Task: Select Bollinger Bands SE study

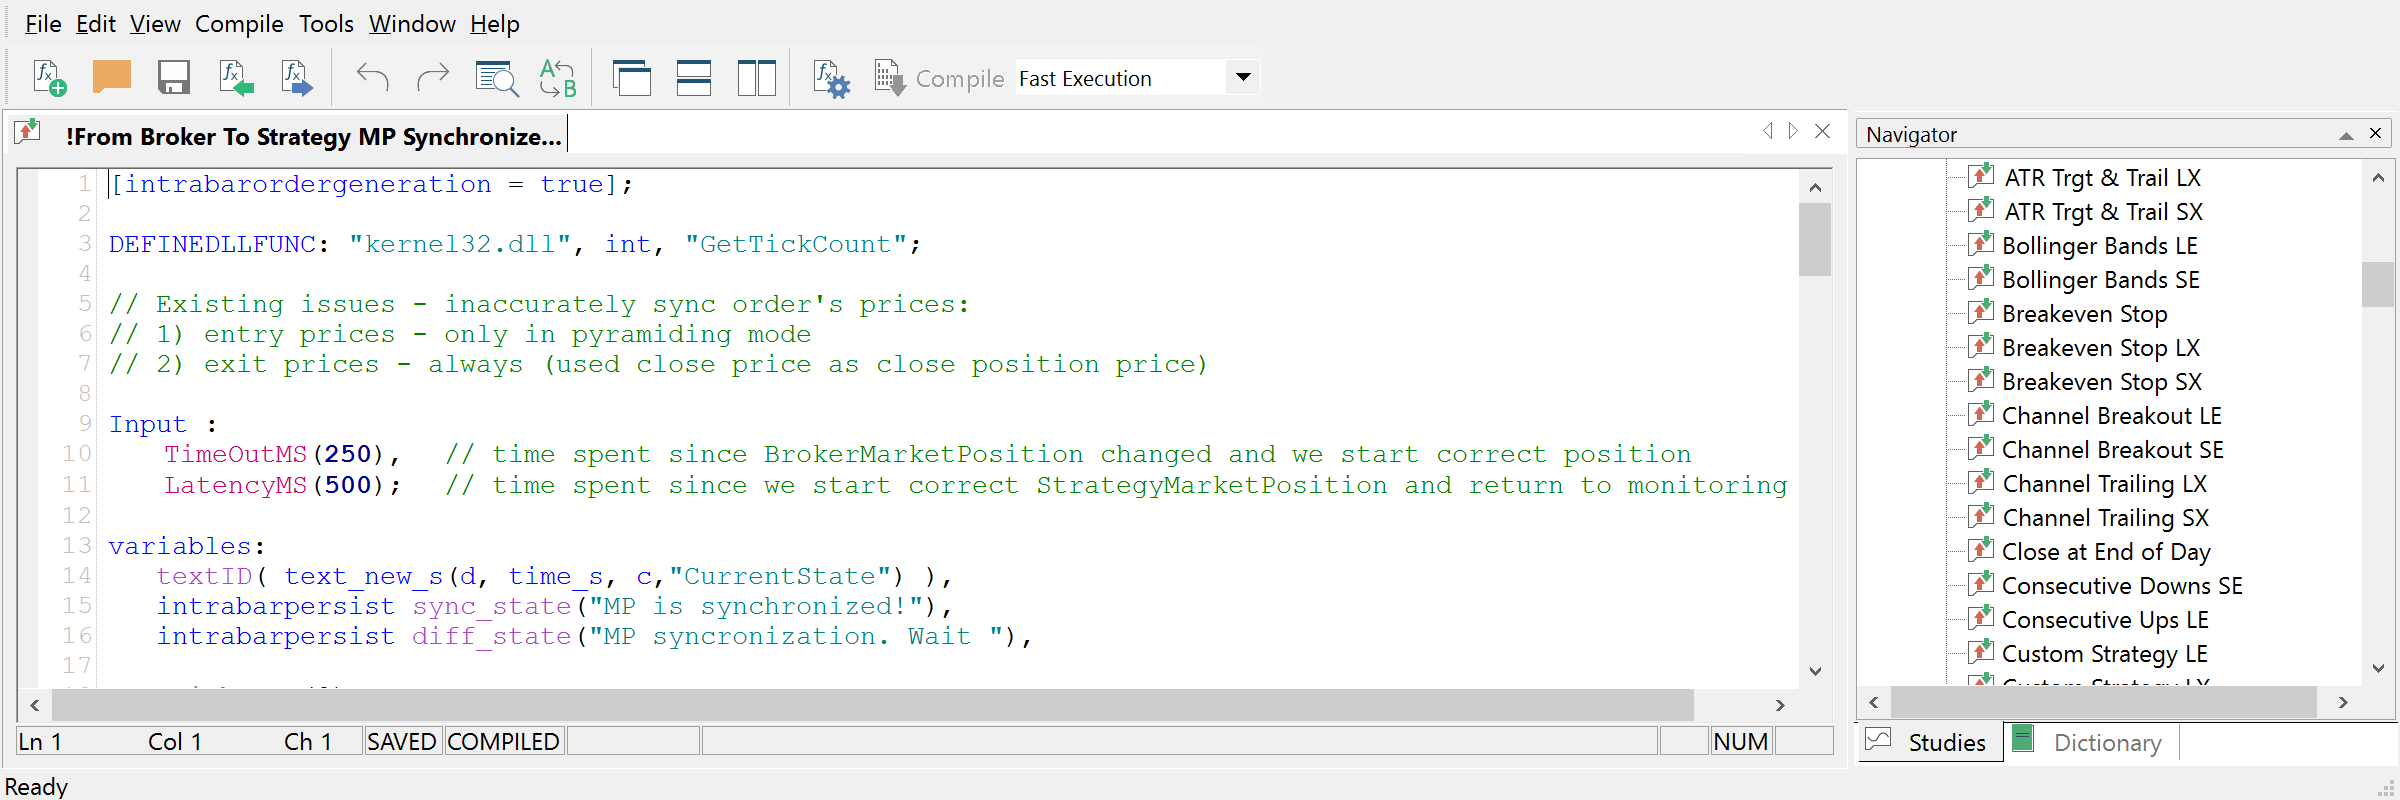Action: 2100,280
